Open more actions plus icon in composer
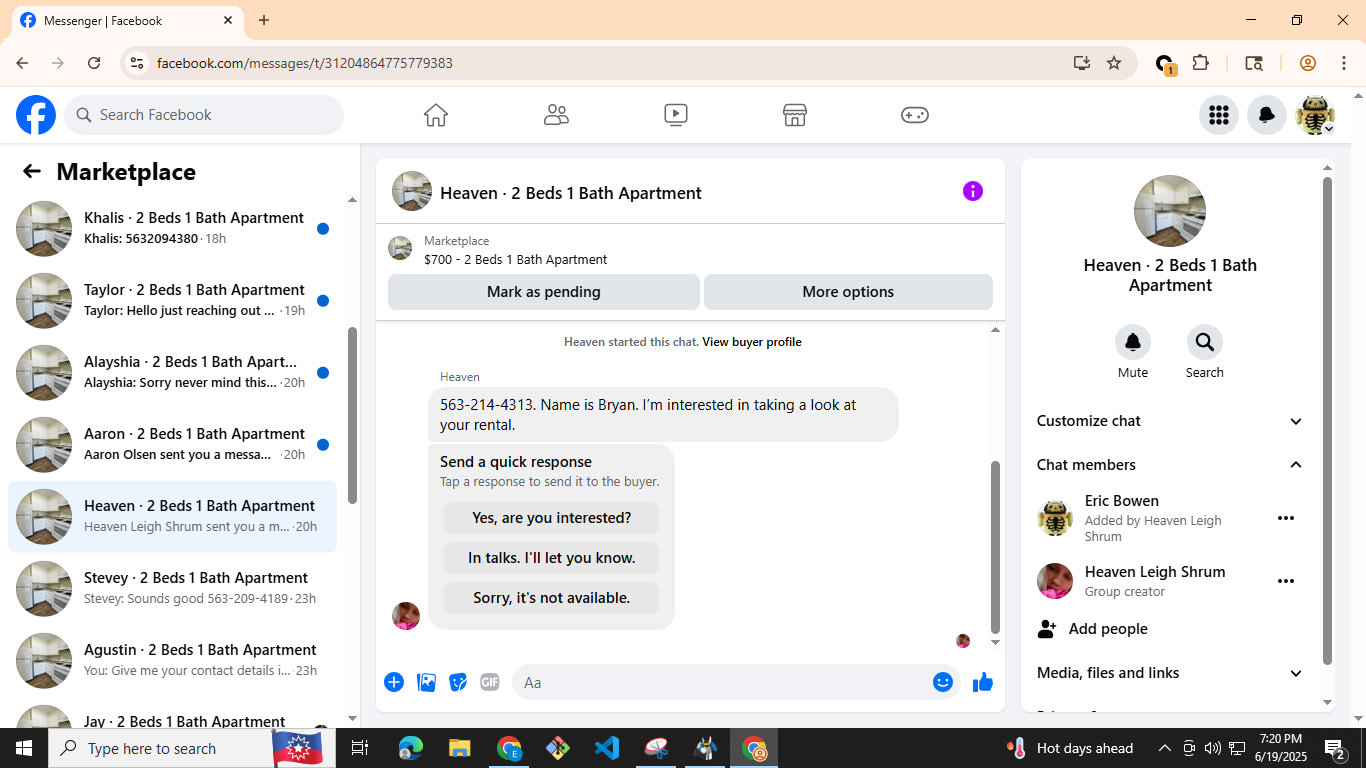Screen dimensions: 1366x768 [394, 682]
